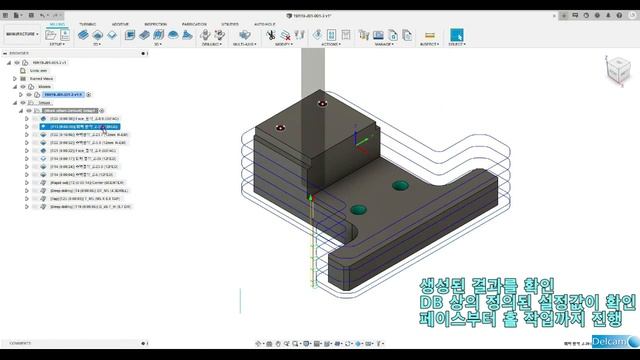The width and height of the screenshot is (640, 360).
Task: Open the Post Library icon
Action: pos(393,35)
